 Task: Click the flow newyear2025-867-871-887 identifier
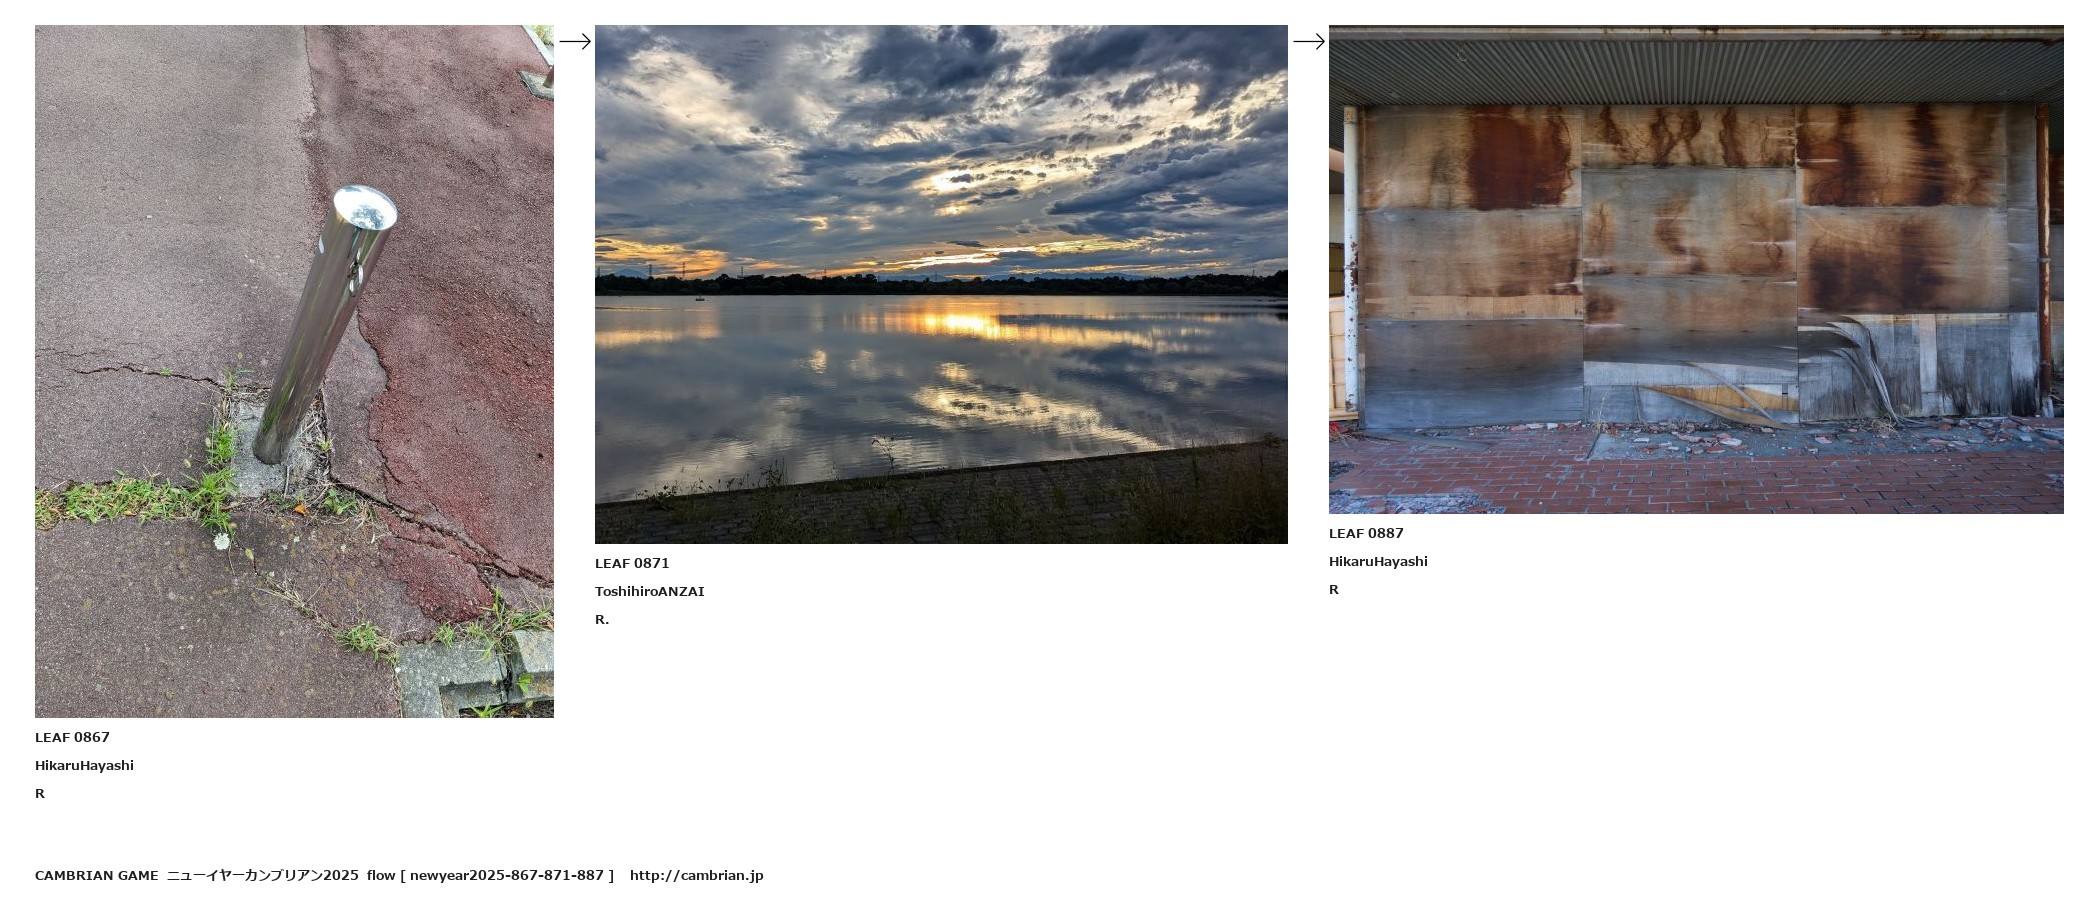(x=490, y=875)
